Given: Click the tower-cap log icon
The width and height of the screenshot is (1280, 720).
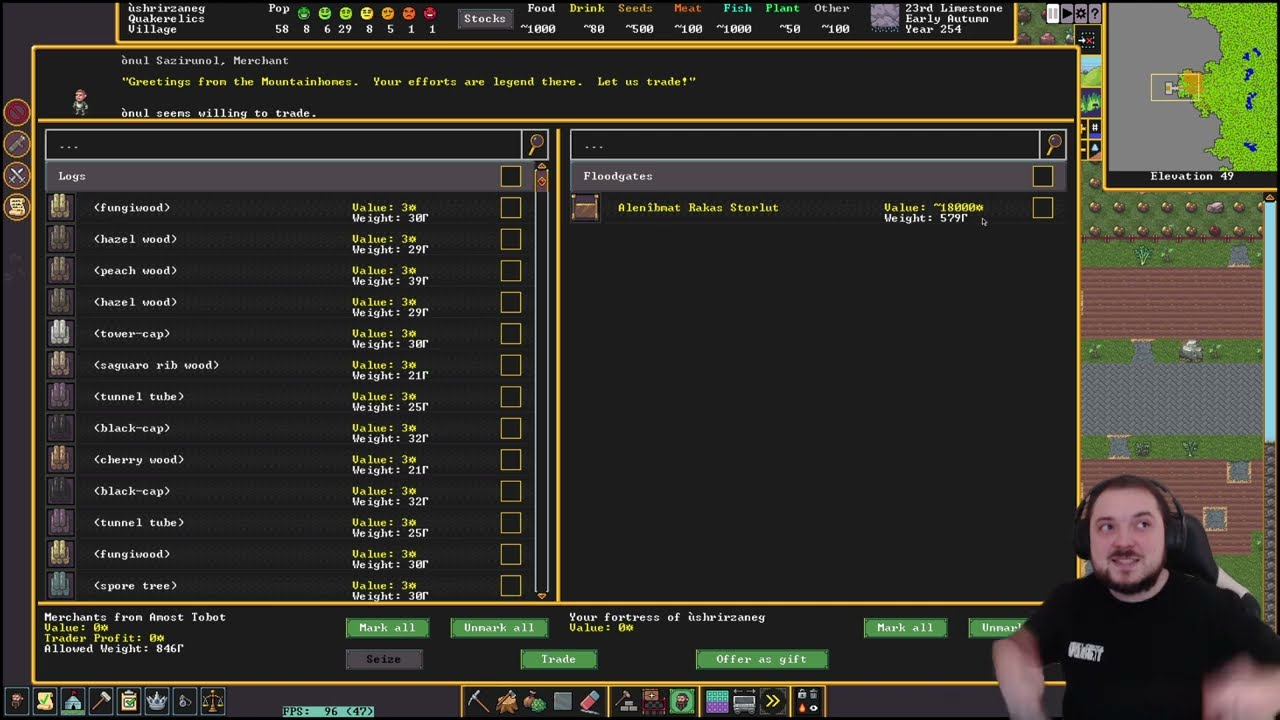Looking at the screenshot, I should click(60, 334).
